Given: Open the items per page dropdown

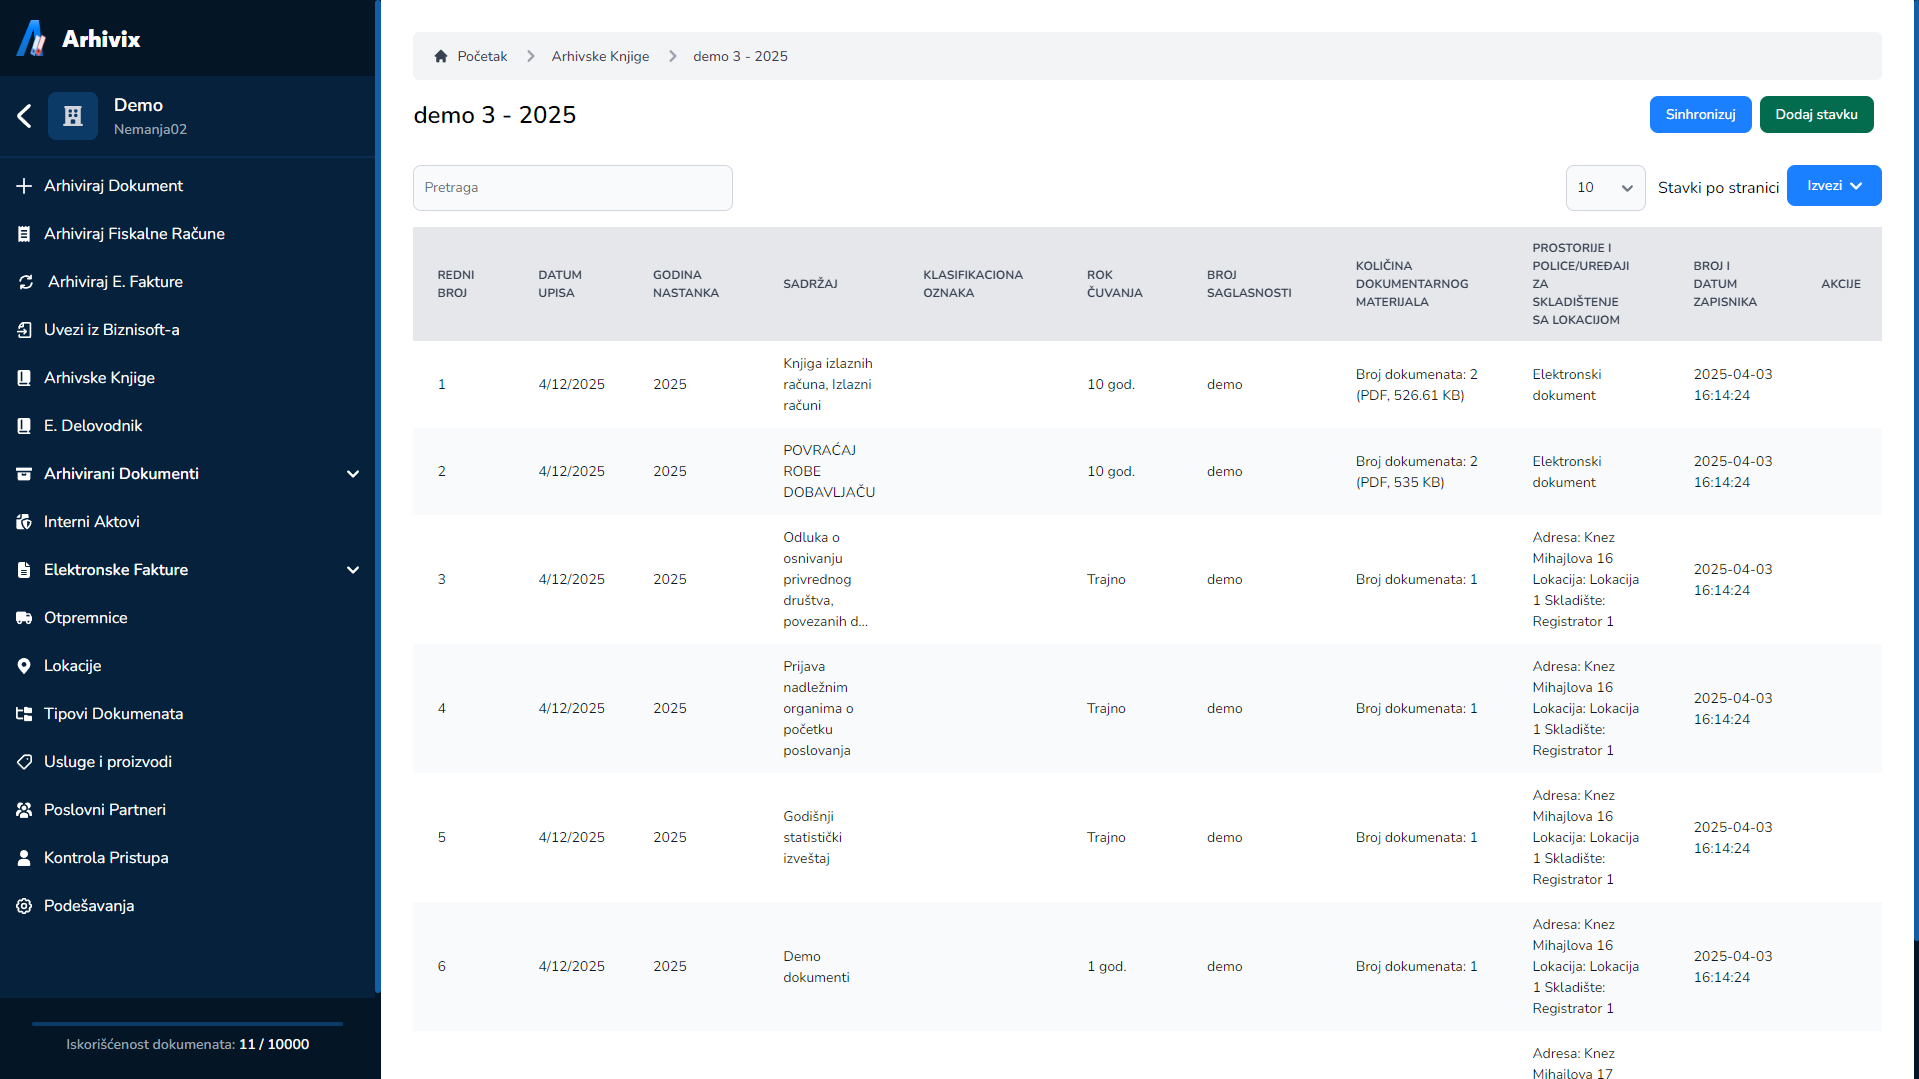Looking at the screenshot, I should (x=1604, y=188).
